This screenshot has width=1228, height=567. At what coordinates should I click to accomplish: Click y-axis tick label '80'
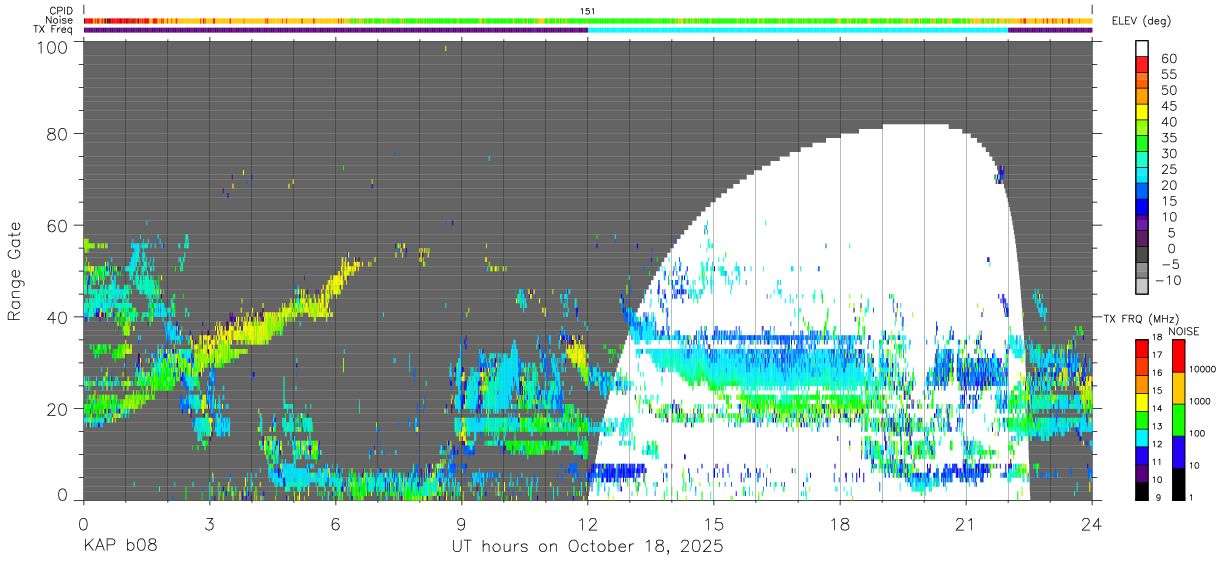pos(58,135)
